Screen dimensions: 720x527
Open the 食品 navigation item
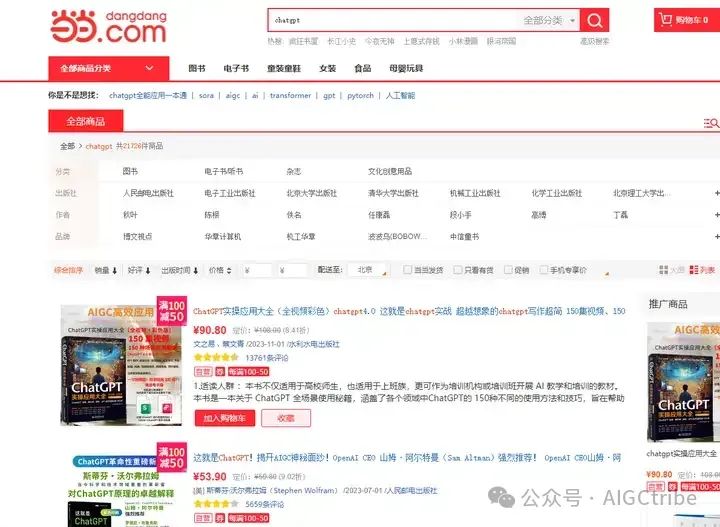(x=363, y=68)
